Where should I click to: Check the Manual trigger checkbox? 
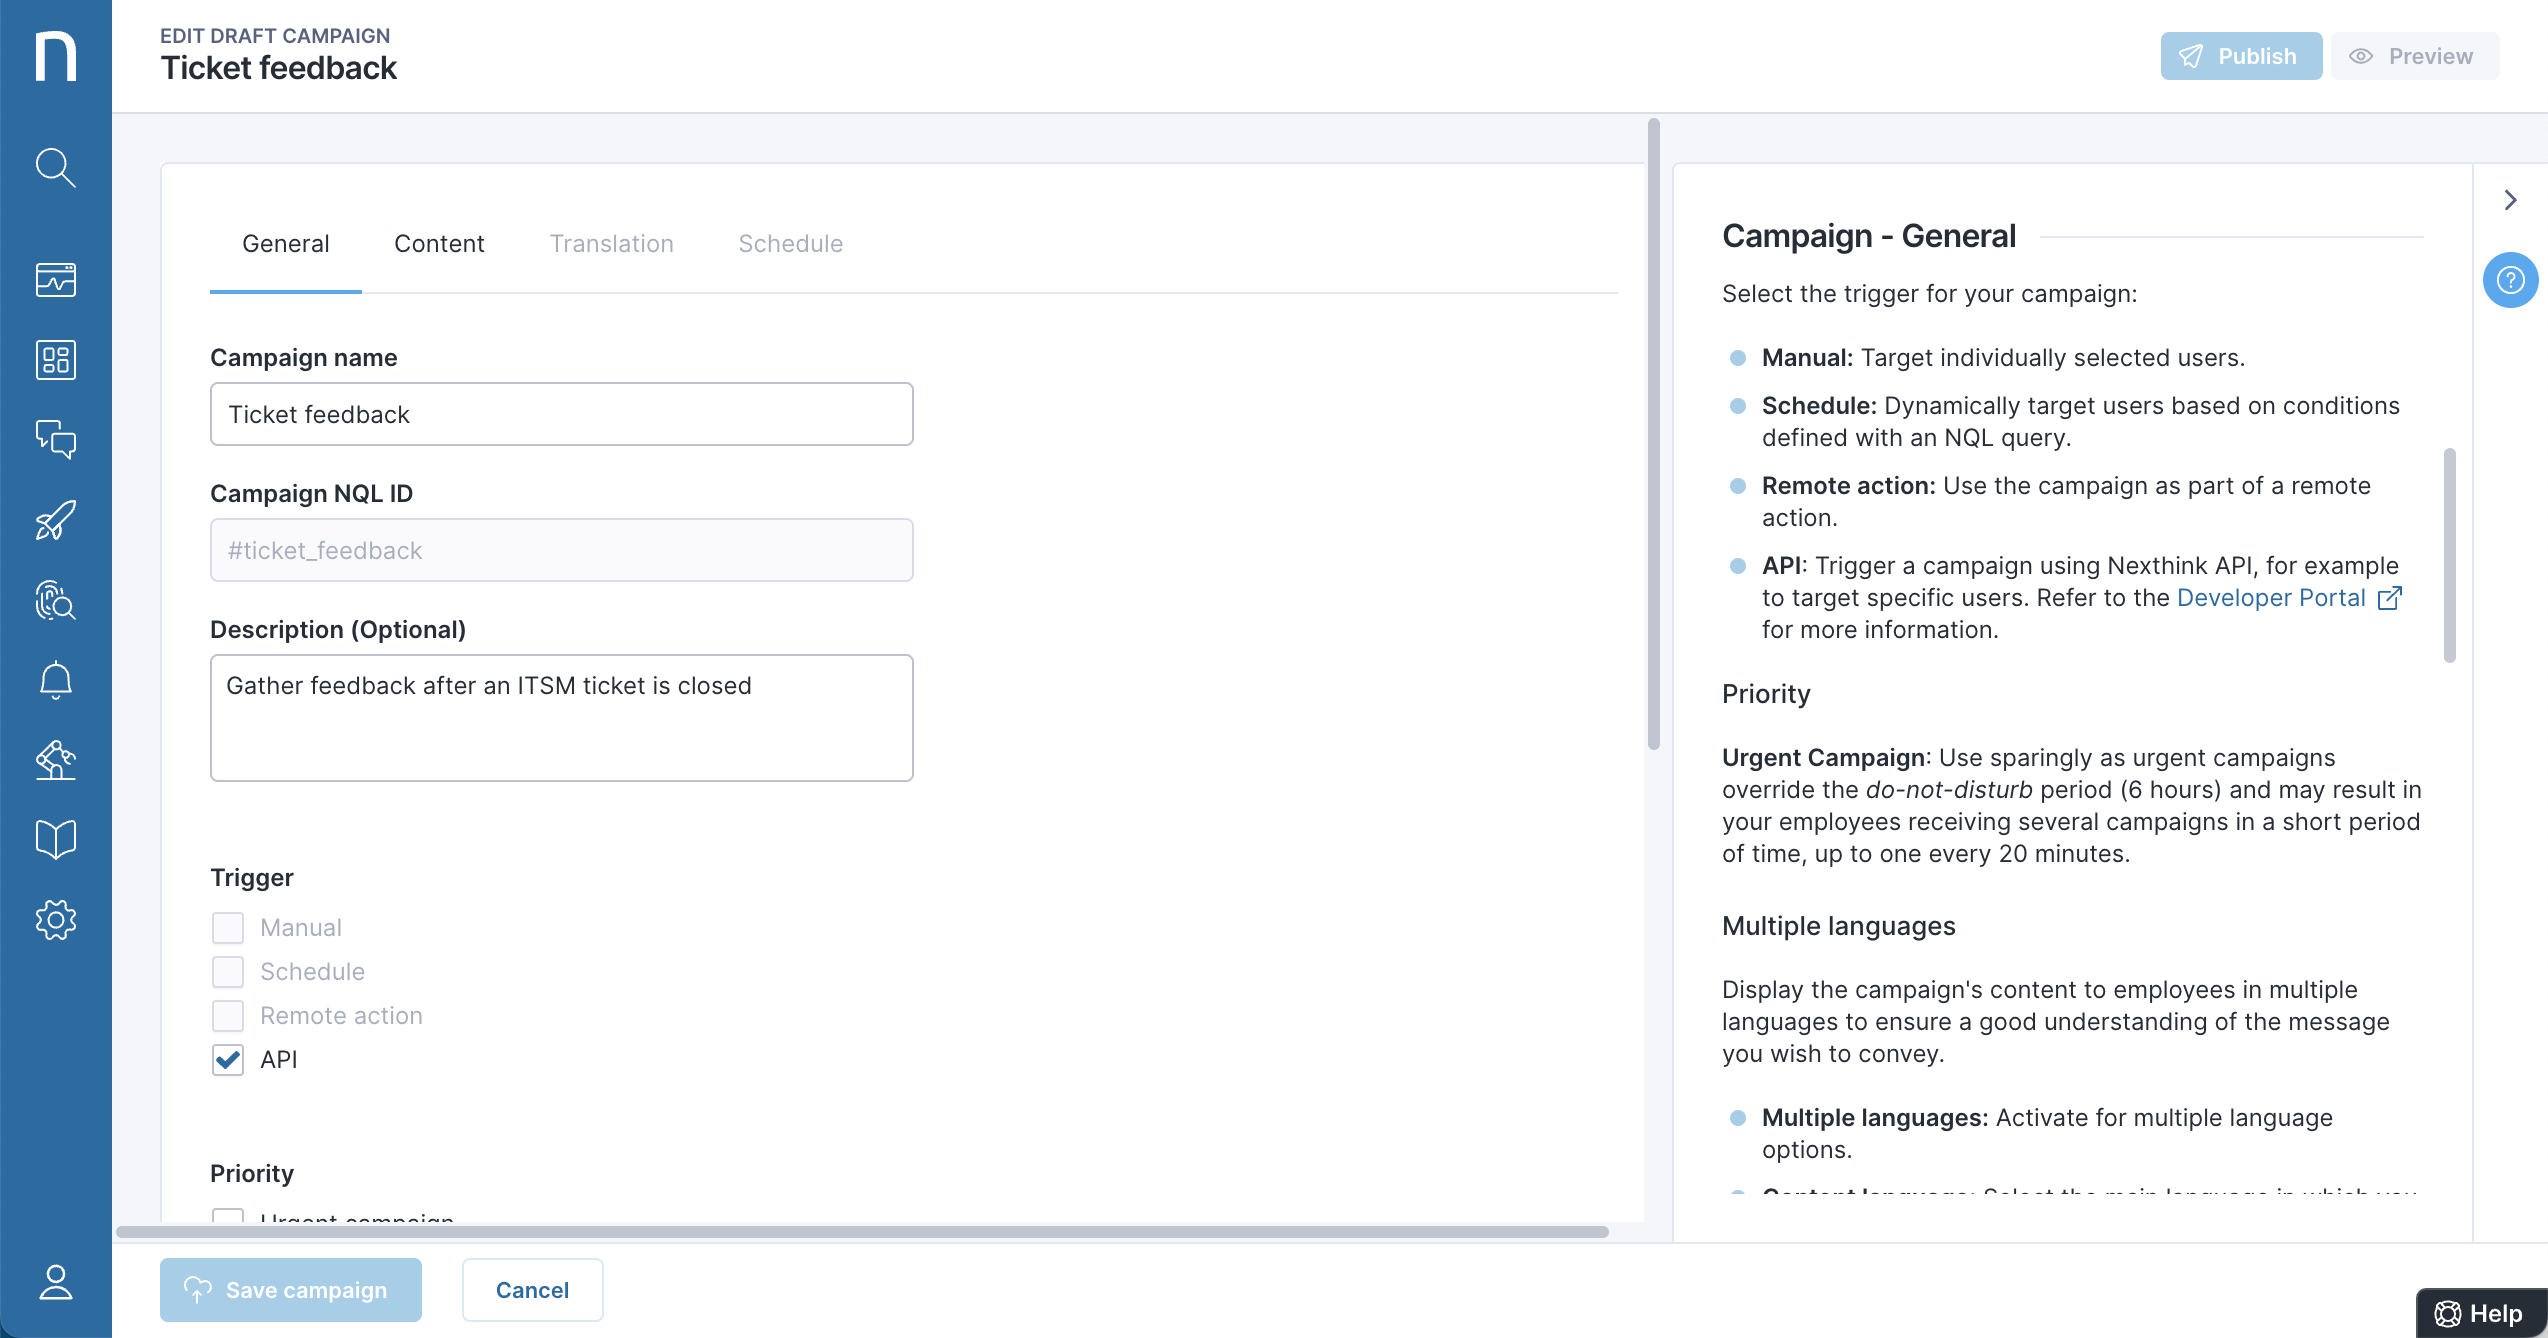pos(228,928)
